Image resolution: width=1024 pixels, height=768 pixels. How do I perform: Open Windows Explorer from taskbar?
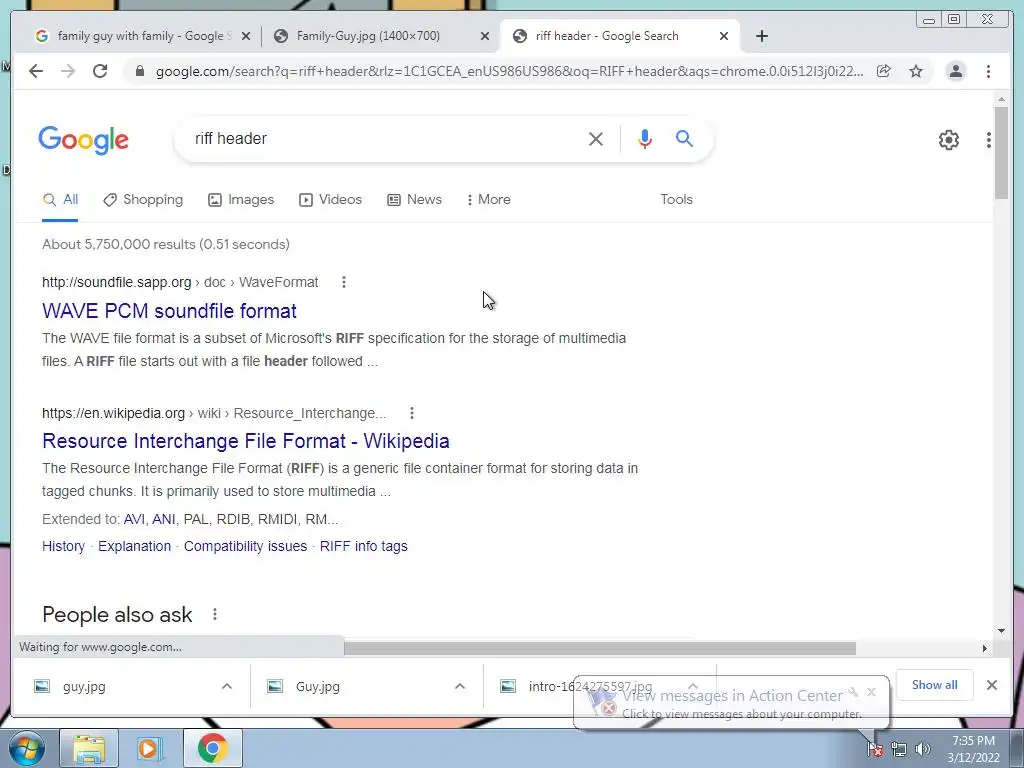click(x=89, y=748)
